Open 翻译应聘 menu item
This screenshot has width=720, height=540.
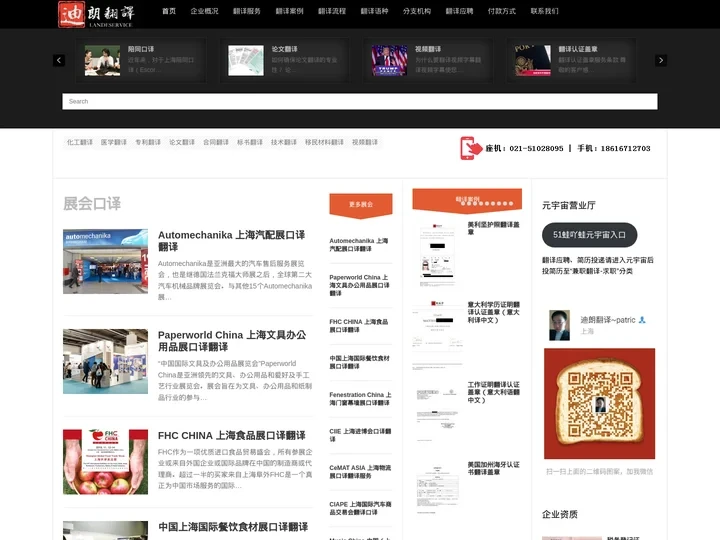pos(459,11)
